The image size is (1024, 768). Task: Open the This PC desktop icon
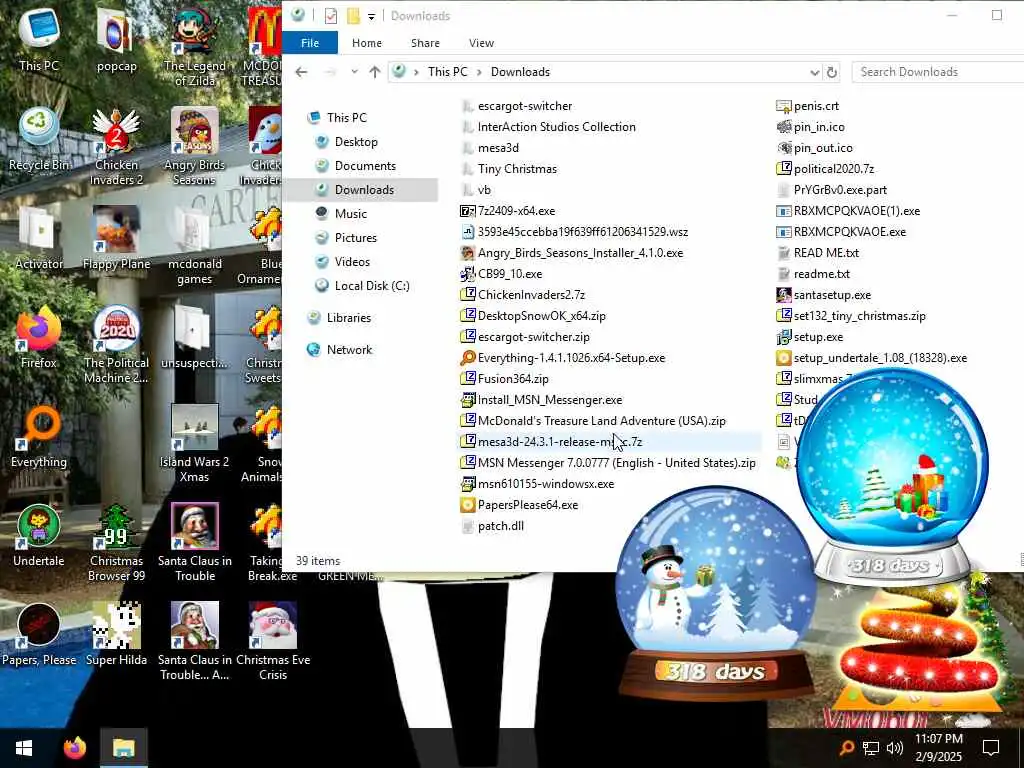pyautogui.click(x=39, y=39)
